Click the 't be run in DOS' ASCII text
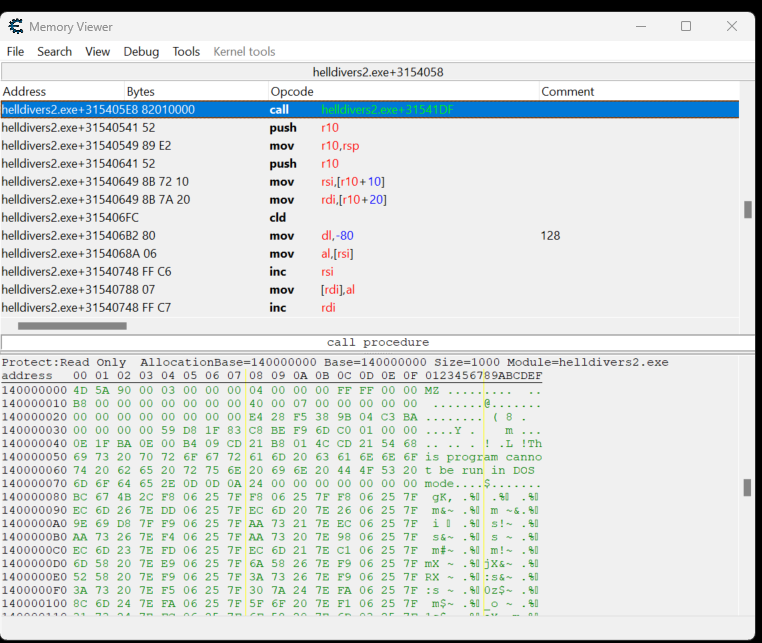762x643 pixels. click(479, 470)
